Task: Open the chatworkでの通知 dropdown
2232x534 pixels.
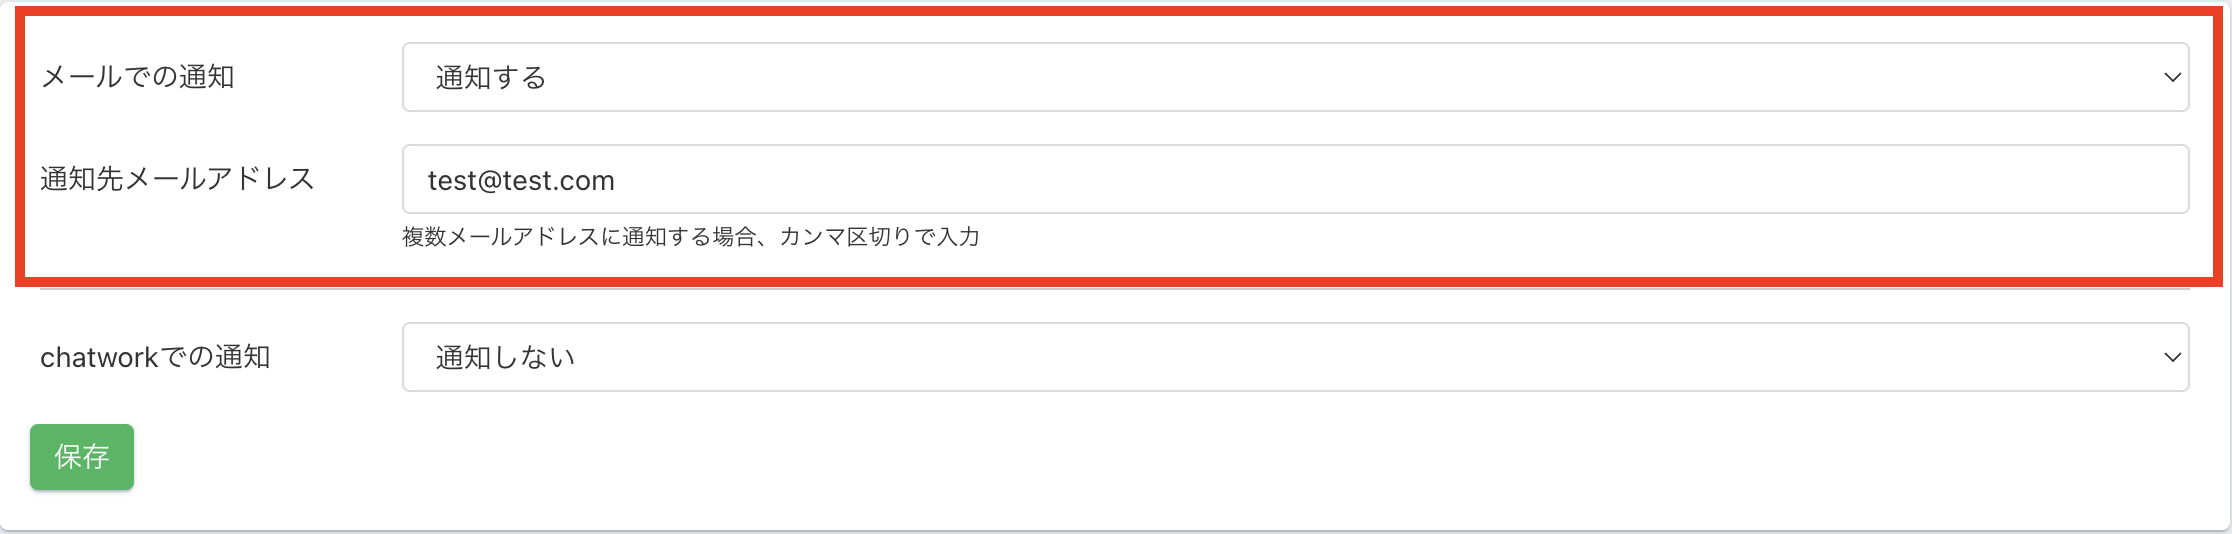Action: tap(1294, 357)
